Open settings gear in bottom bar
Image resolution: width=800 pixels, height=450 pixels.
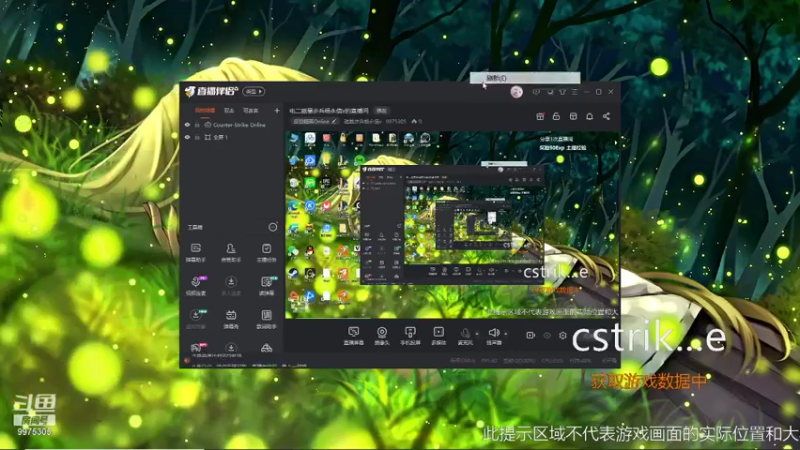coord(563,335)
